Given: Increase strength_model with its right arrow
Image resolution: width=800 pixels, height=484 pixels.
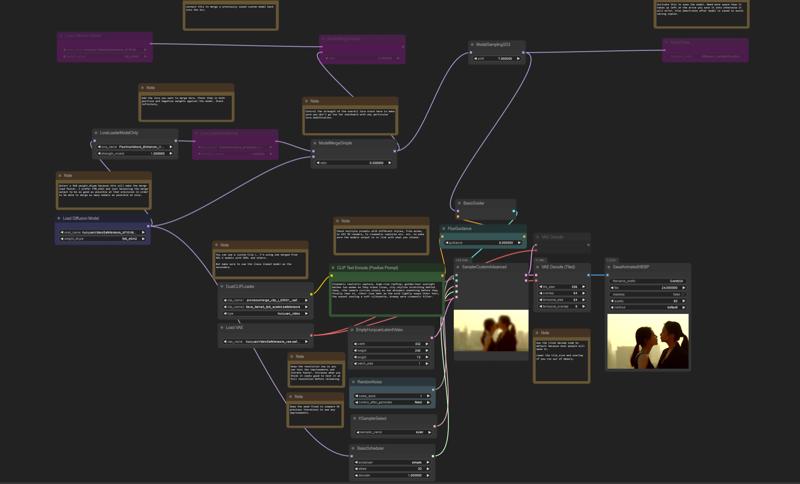Looking at the screenshot, I should tap(170, 154).
